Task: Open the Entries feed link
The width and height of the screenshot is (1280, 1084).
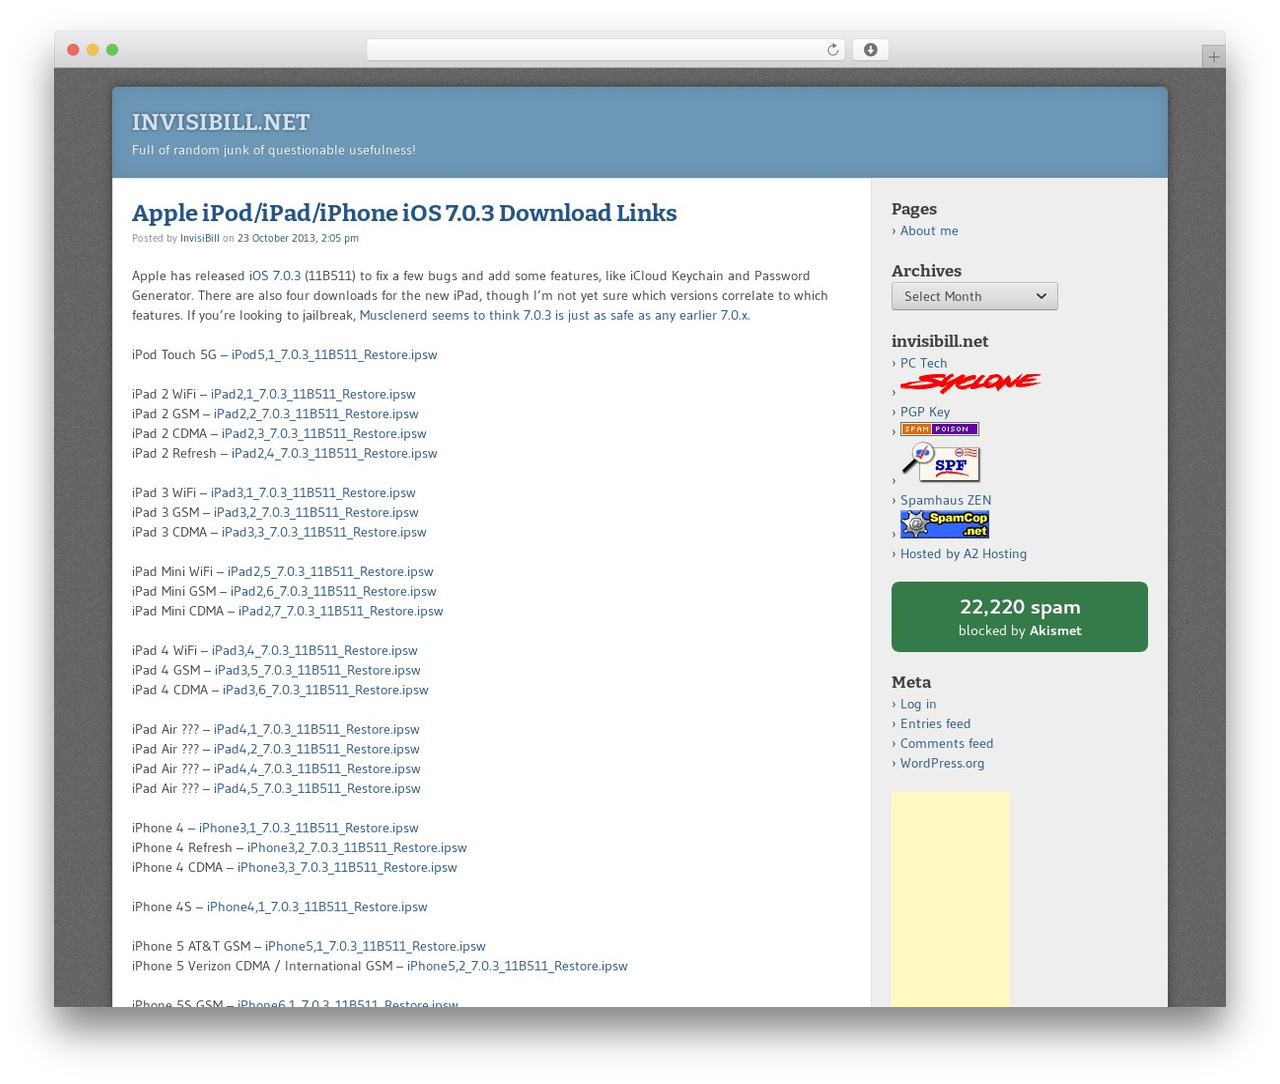Action: point(935,724)
